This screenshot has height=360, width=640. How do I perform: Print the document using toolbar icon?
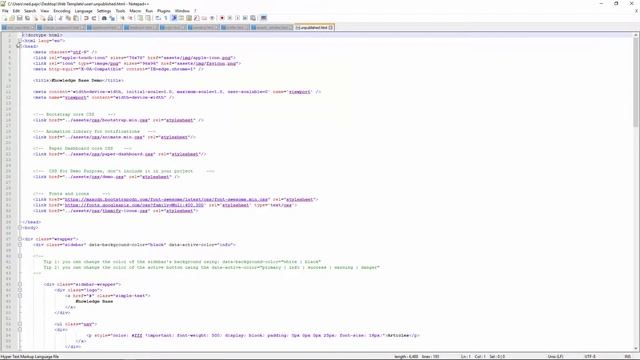(x=50, y=18)
